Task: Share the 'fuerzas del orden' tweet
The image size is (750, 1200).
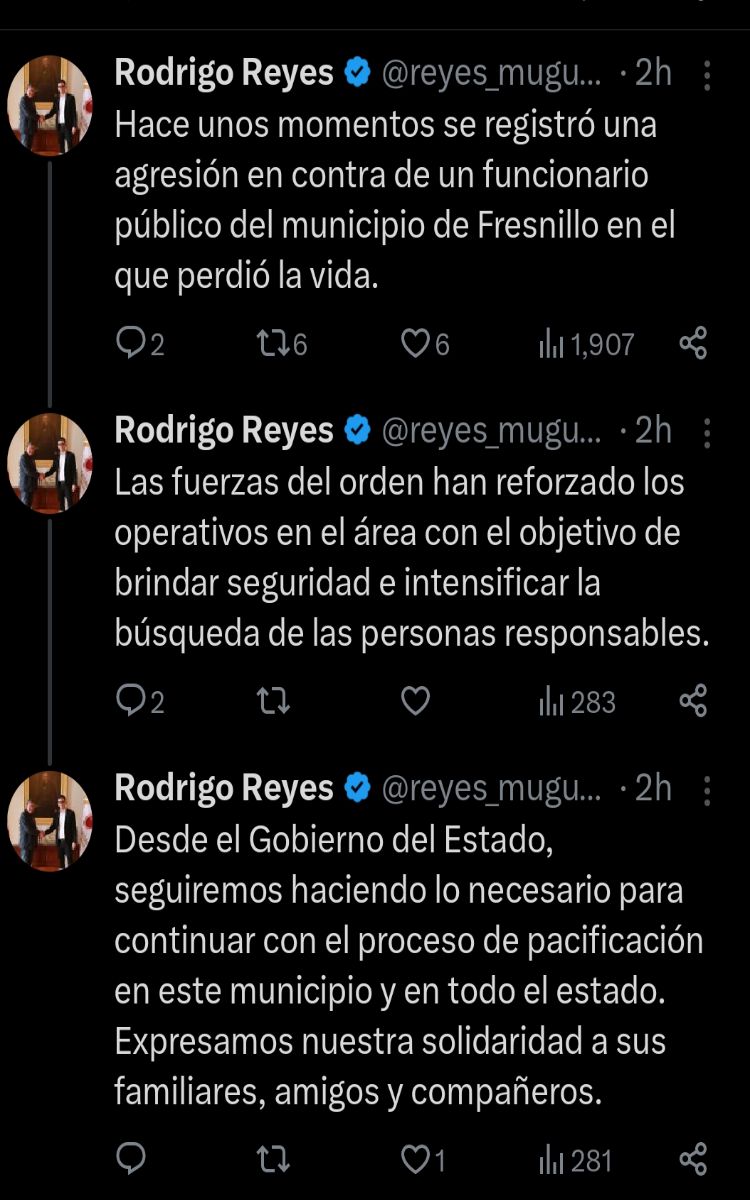Action: point(693,702)
